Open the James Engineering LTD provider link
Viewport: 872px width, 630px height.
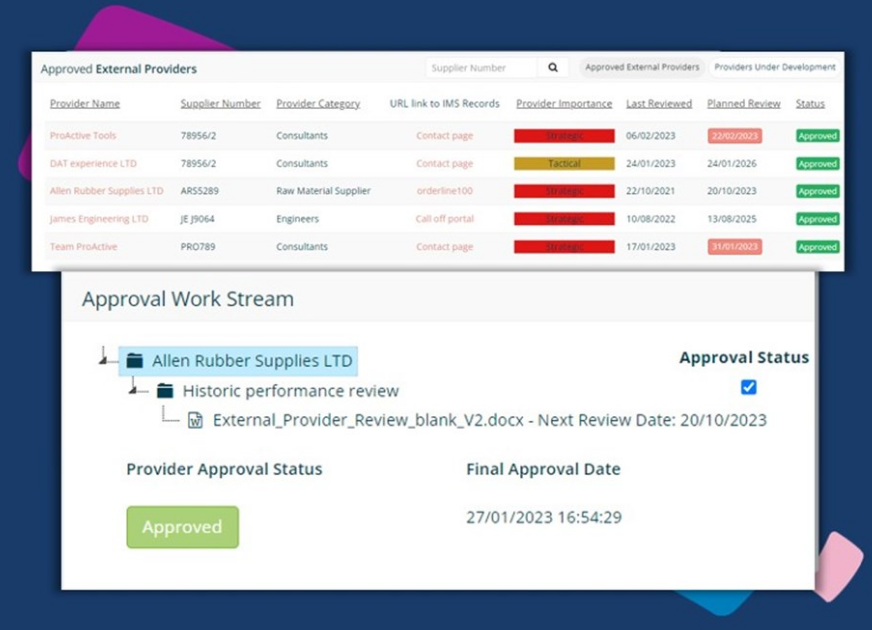99,219
